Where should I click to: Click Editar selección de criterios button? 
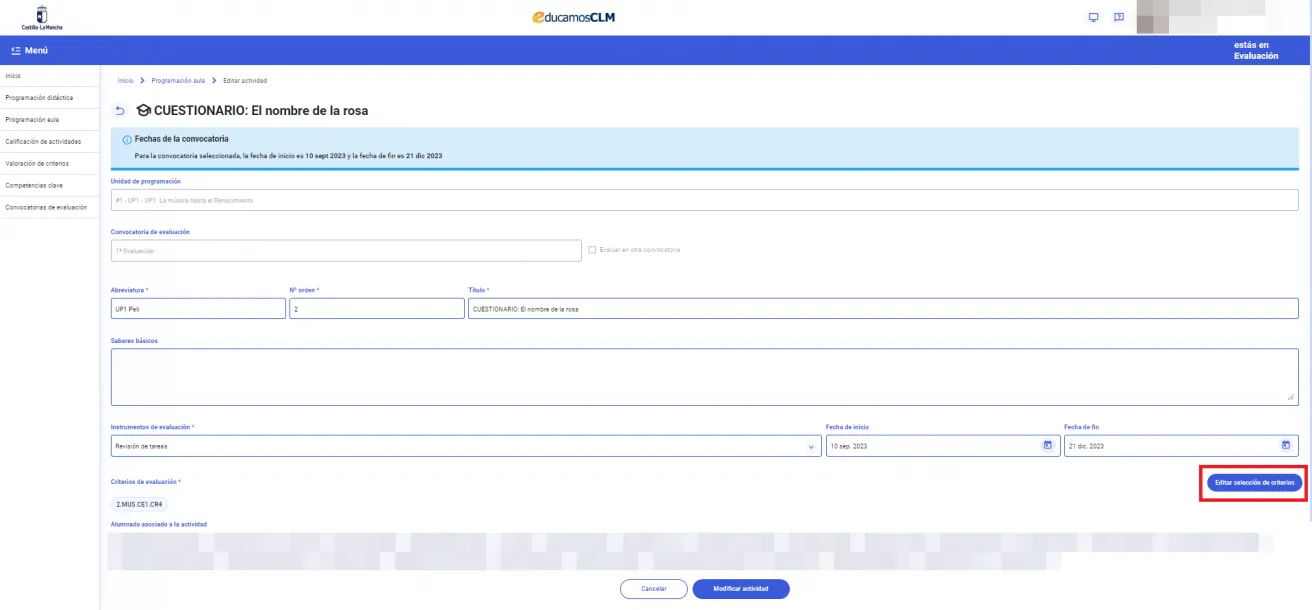click(1254, 482)
